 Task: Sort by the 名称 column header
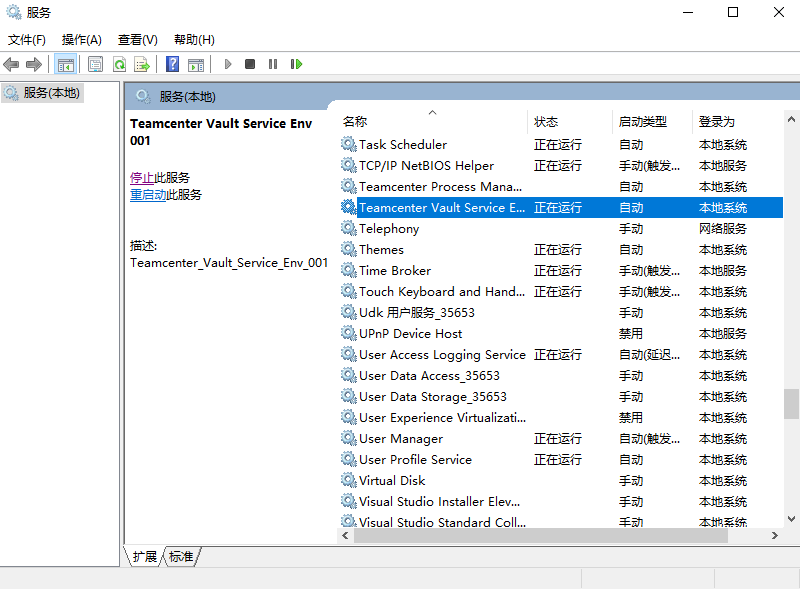[x=355, y=122]
